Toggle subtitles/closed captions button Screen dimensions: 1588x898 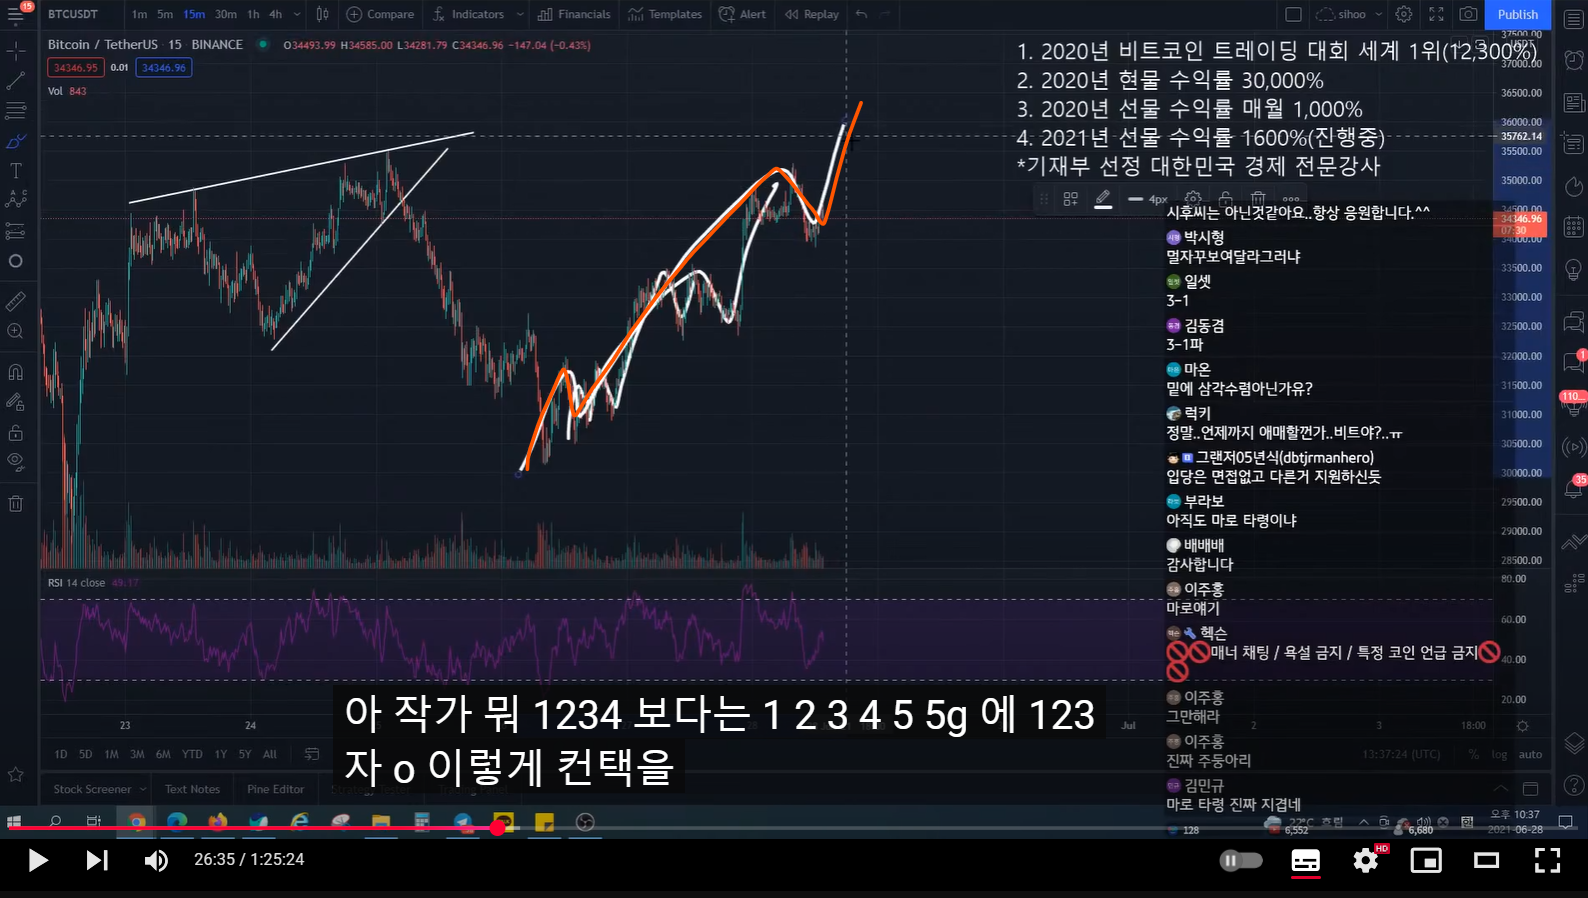[x=1305, y=860]
